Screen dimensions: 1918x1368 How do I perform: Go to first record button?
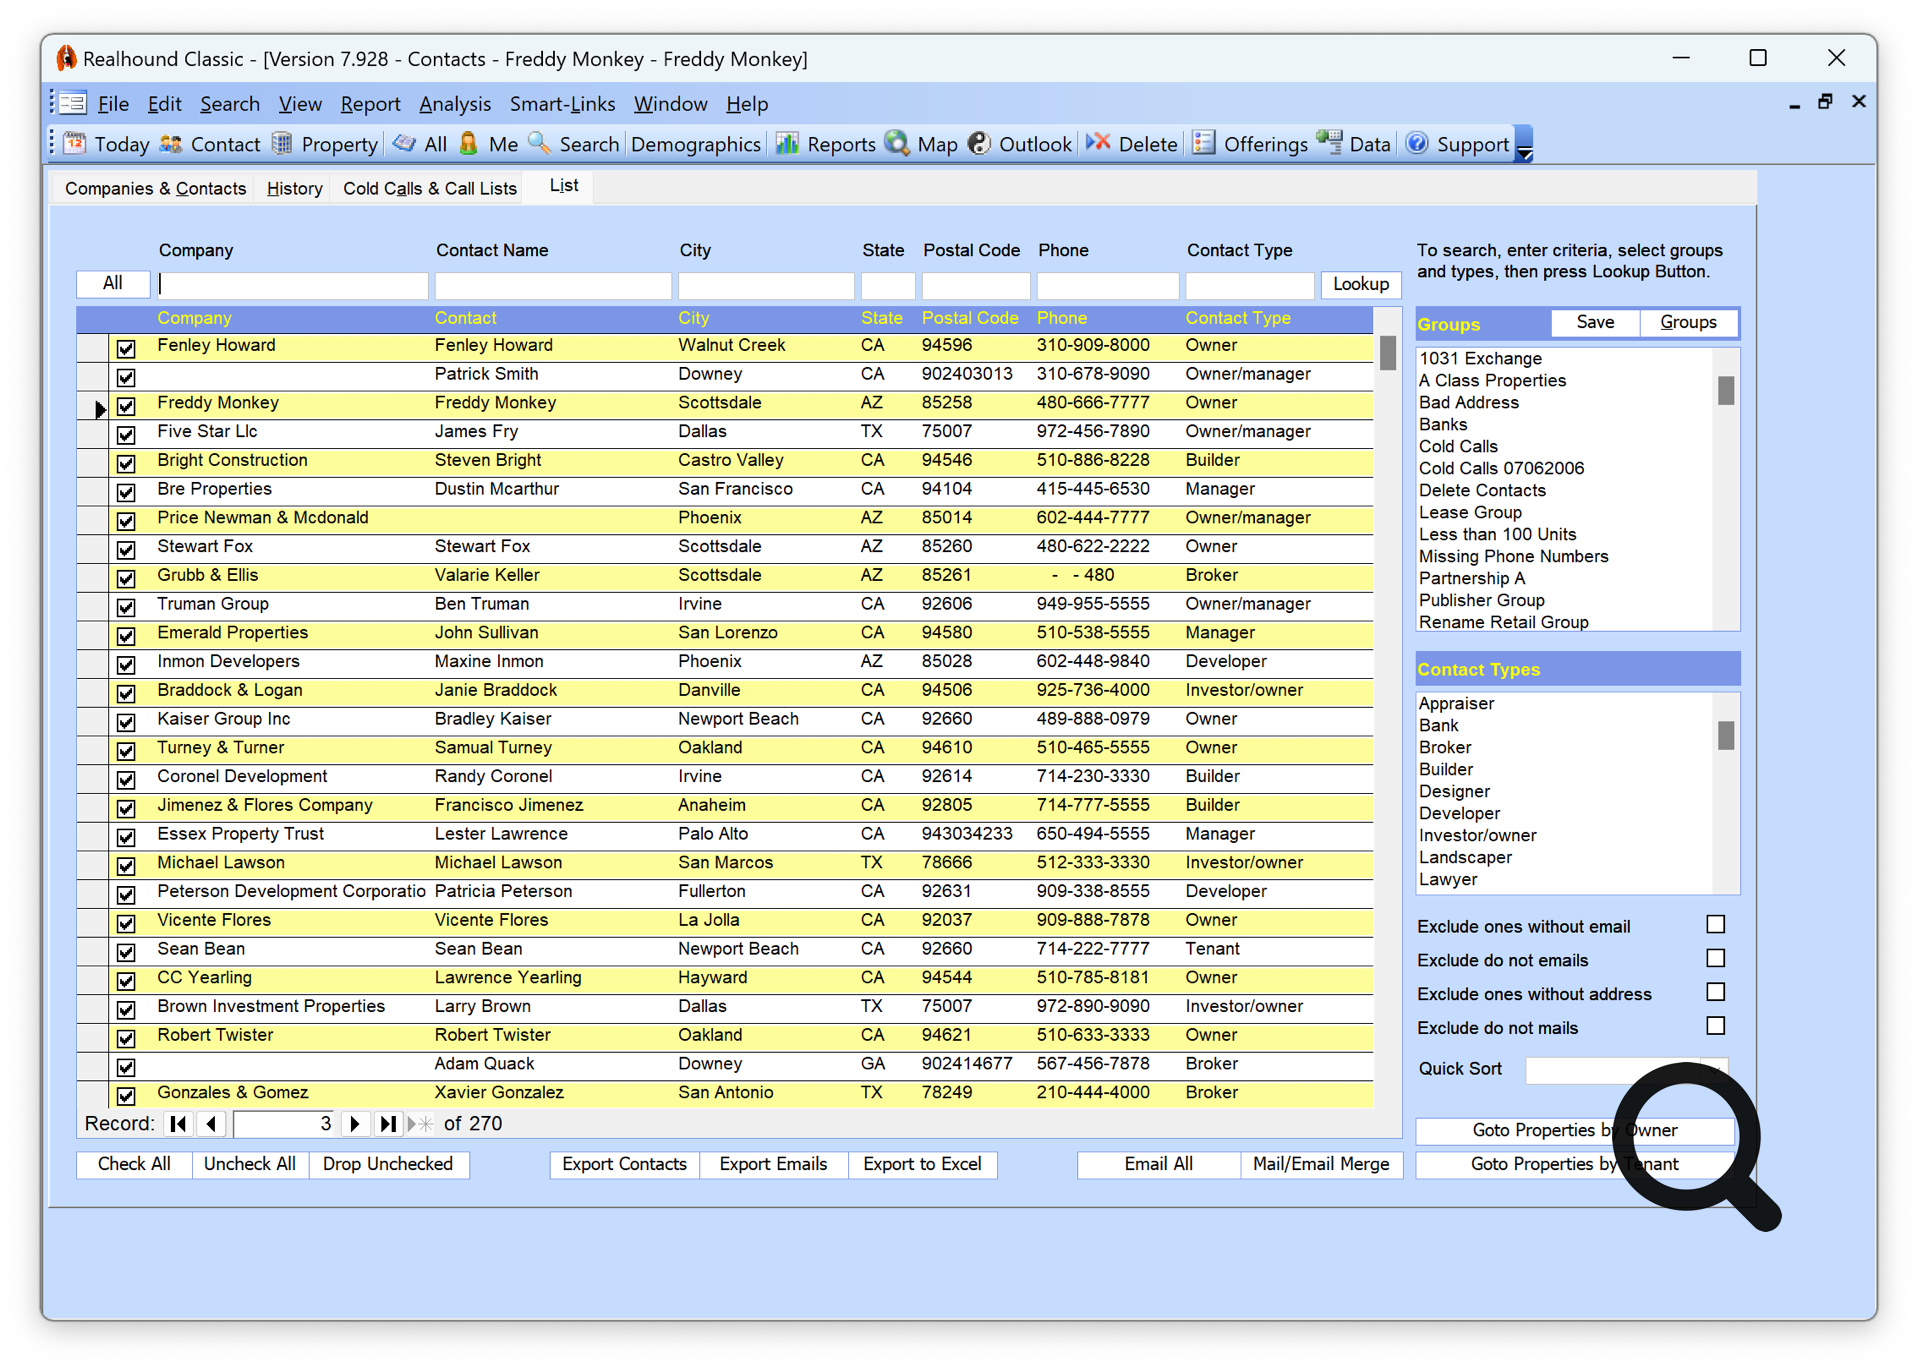(178, 1124)
